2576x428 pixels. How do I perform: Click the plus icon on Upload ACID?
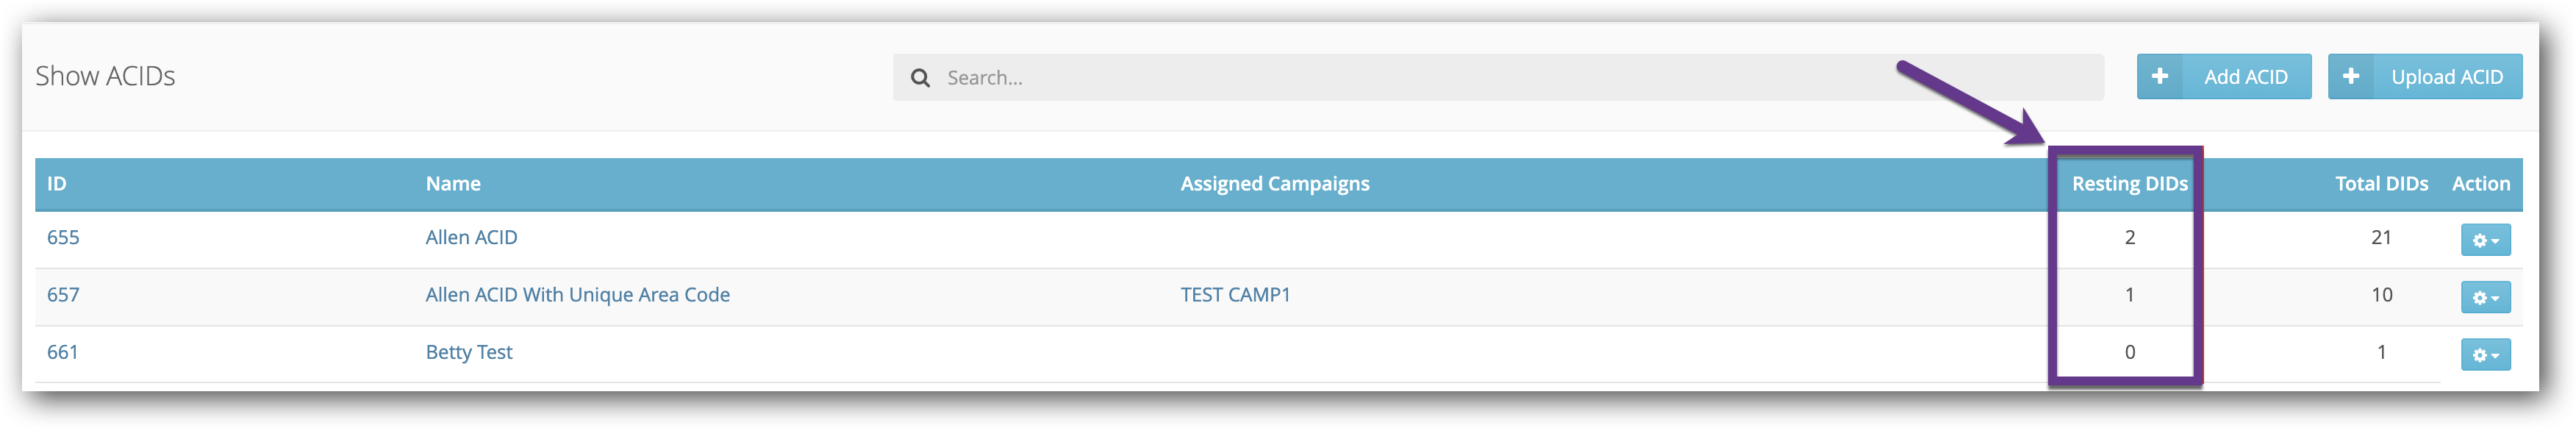[2351, 76]
